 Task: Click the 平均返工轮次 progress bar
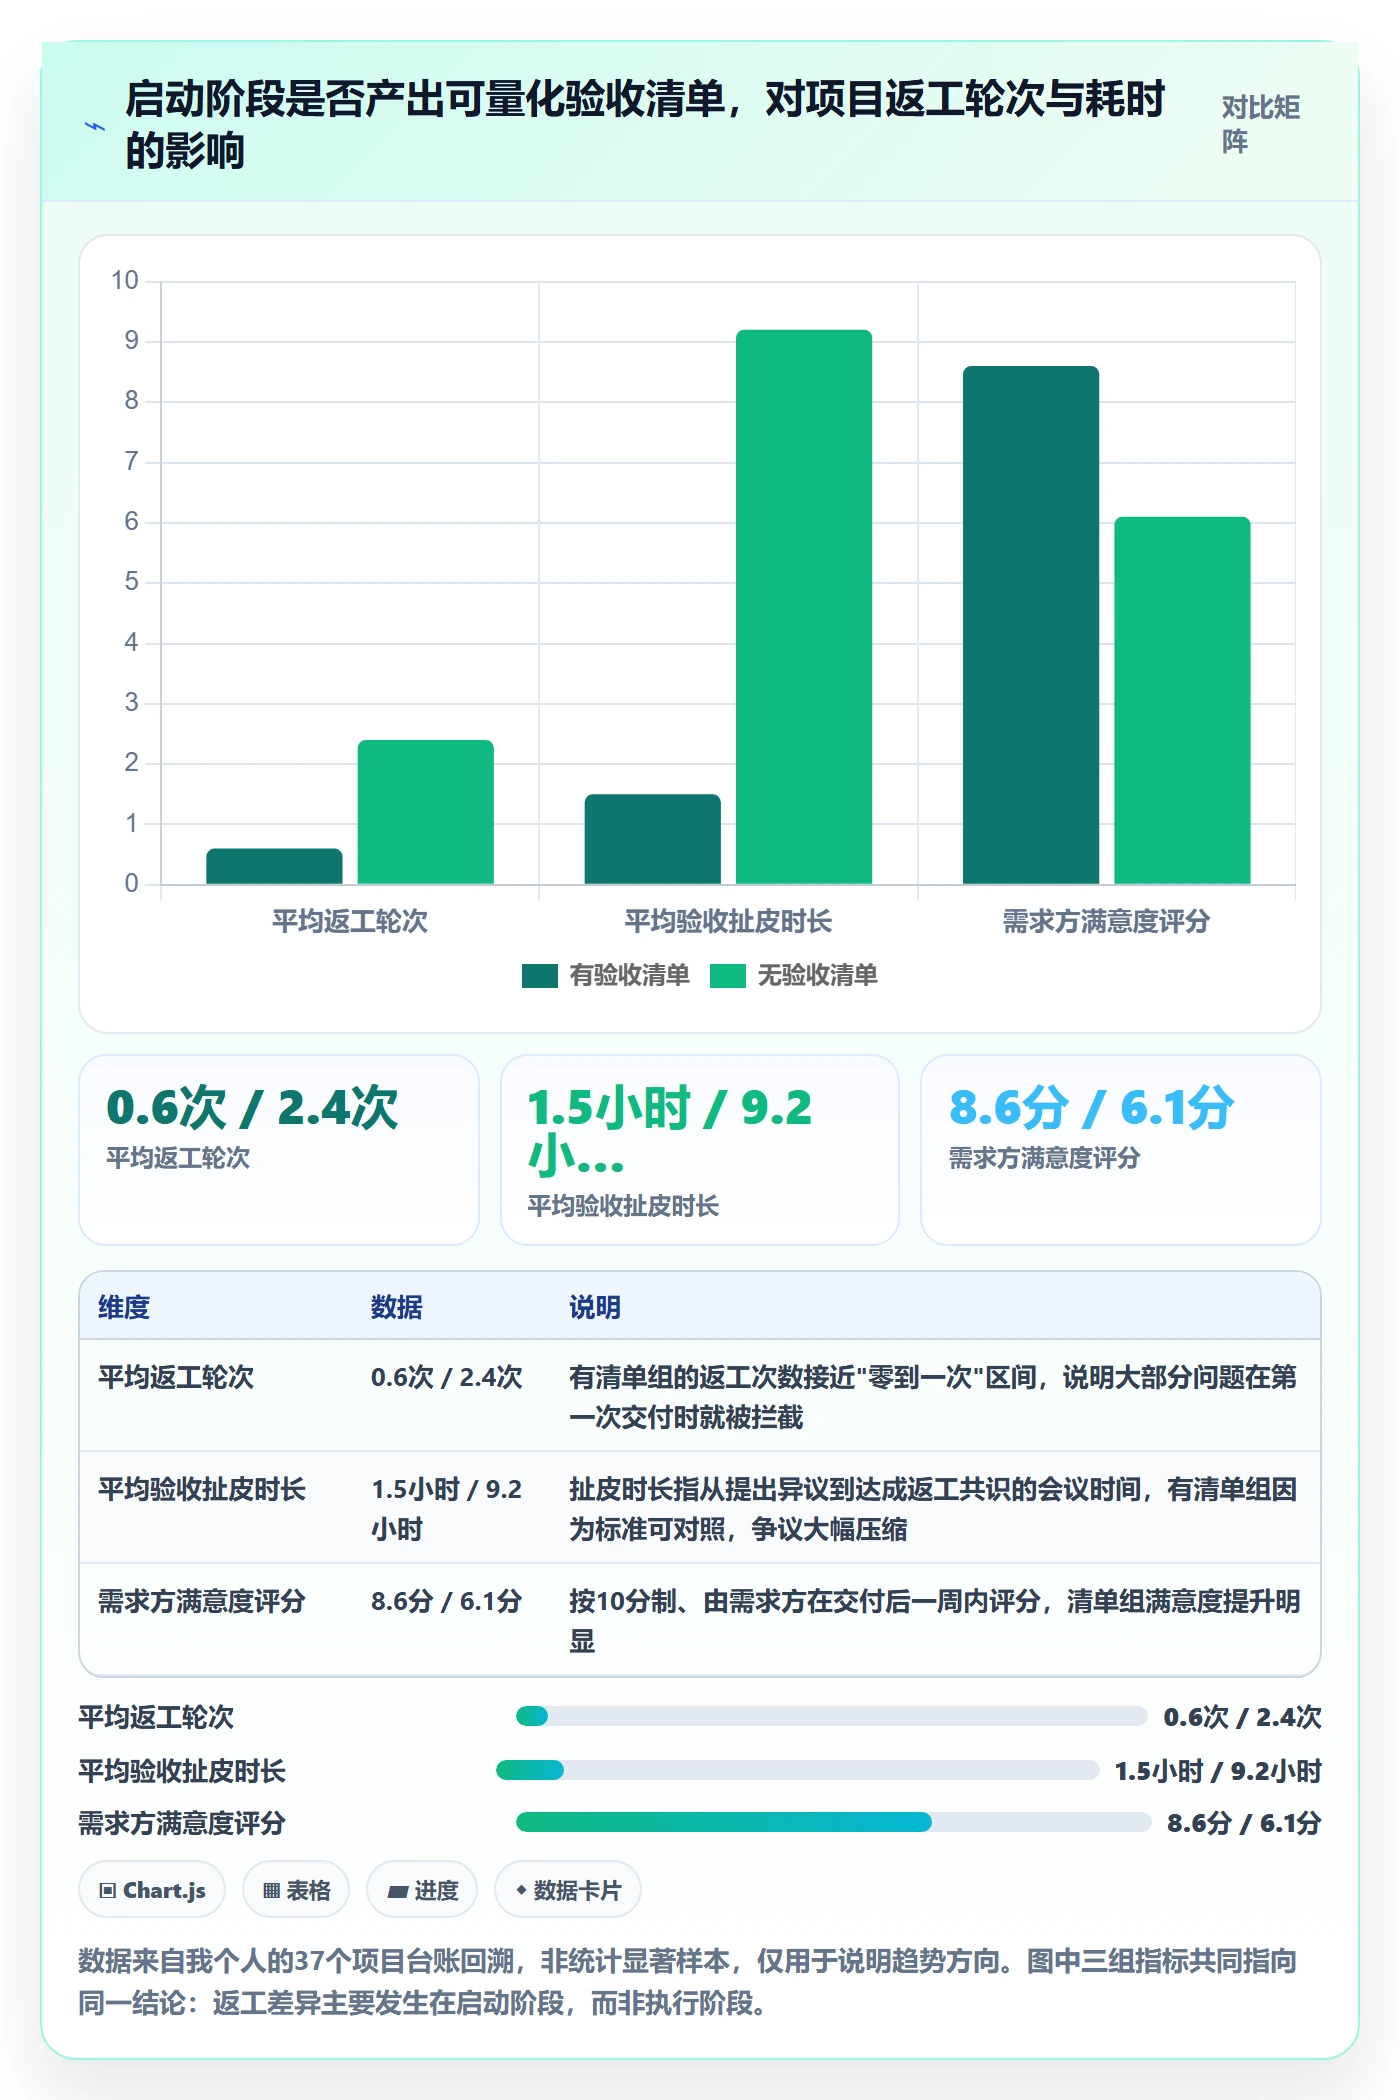point(832,1717)
